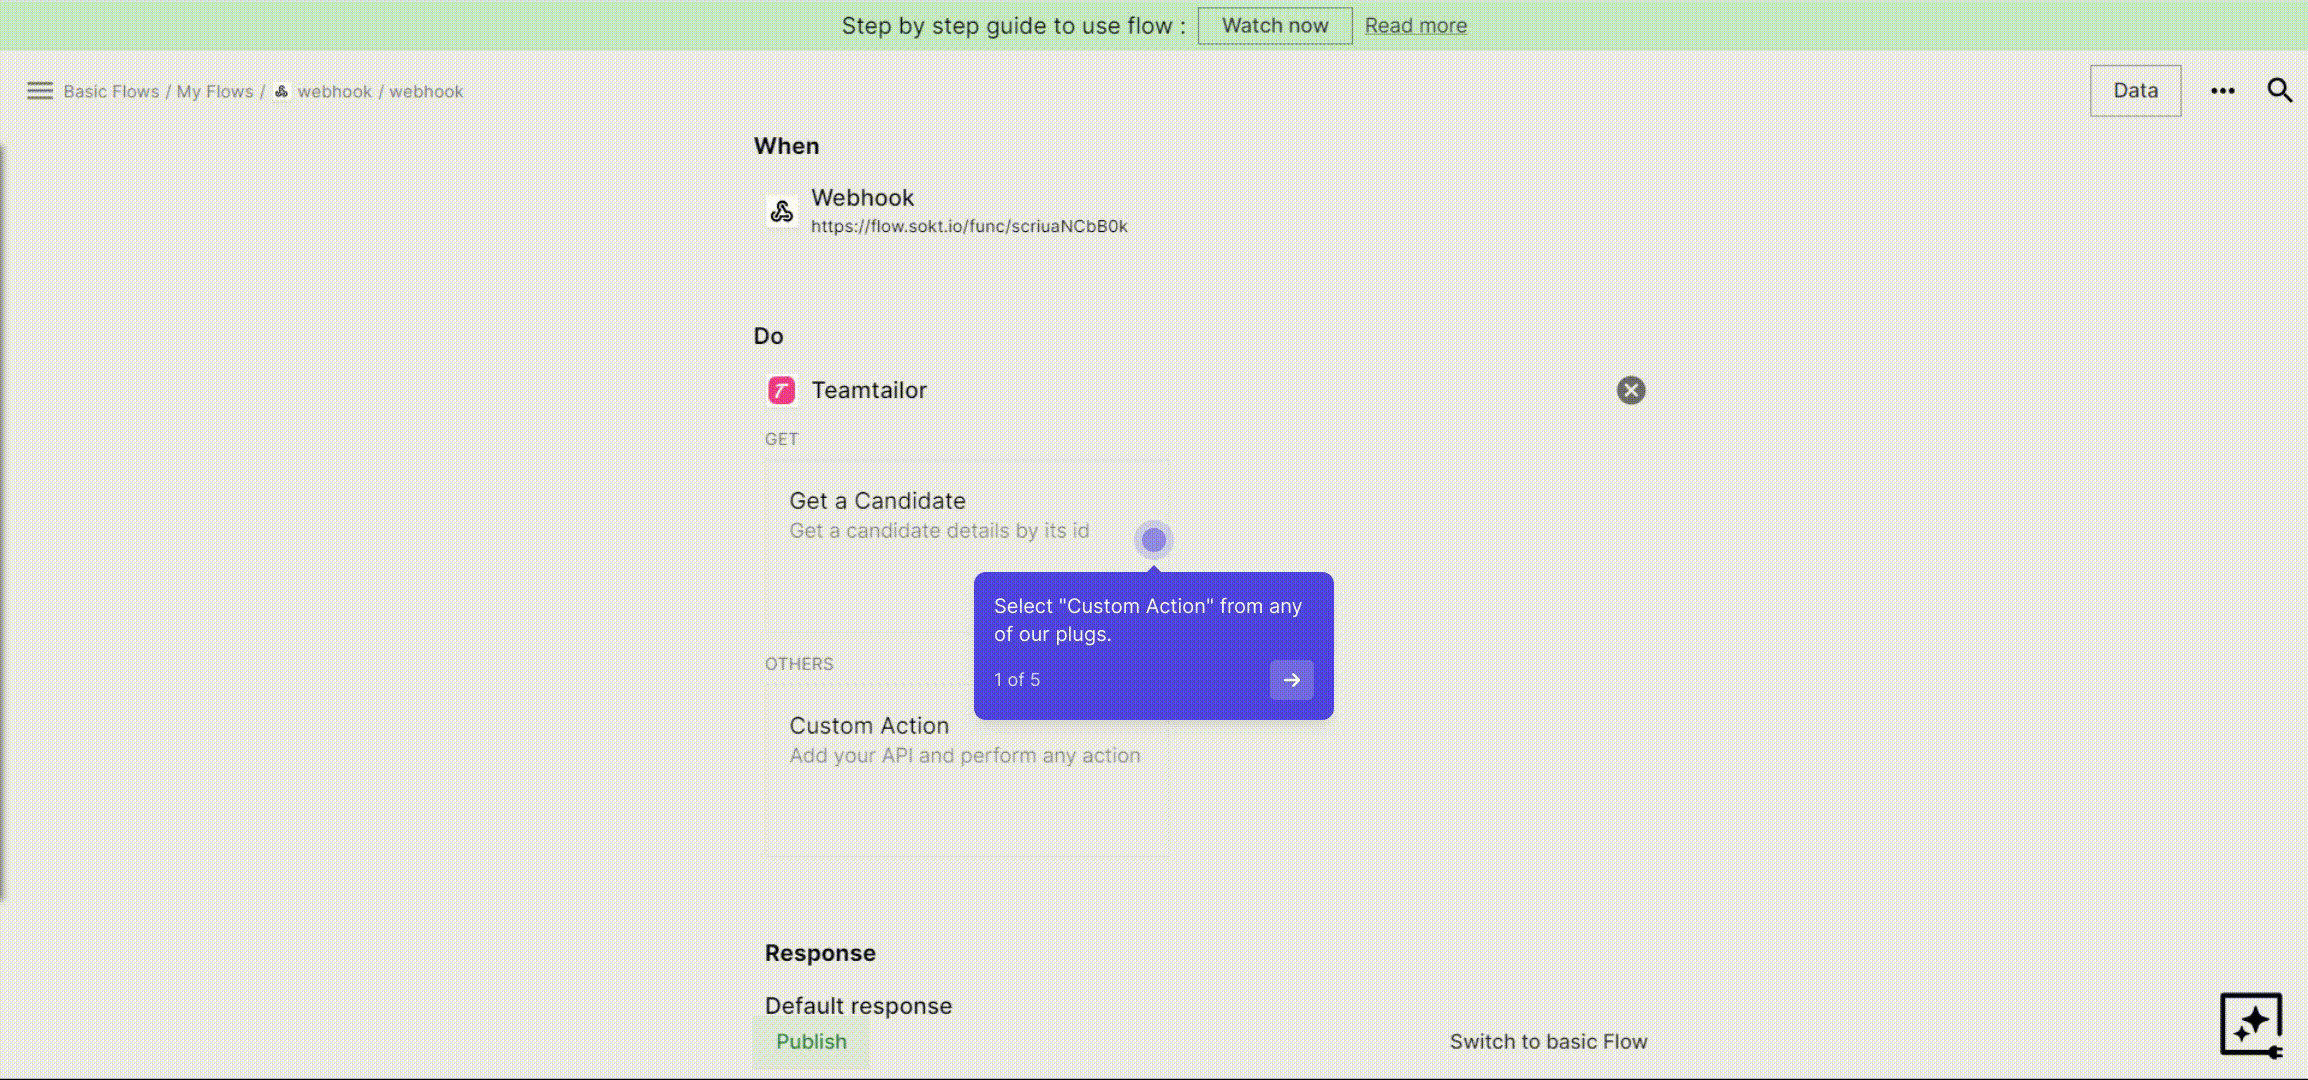The image size is (2308, 1080).
Task: Click the webhook icon in breadcrumb
Action: (282, 91)
